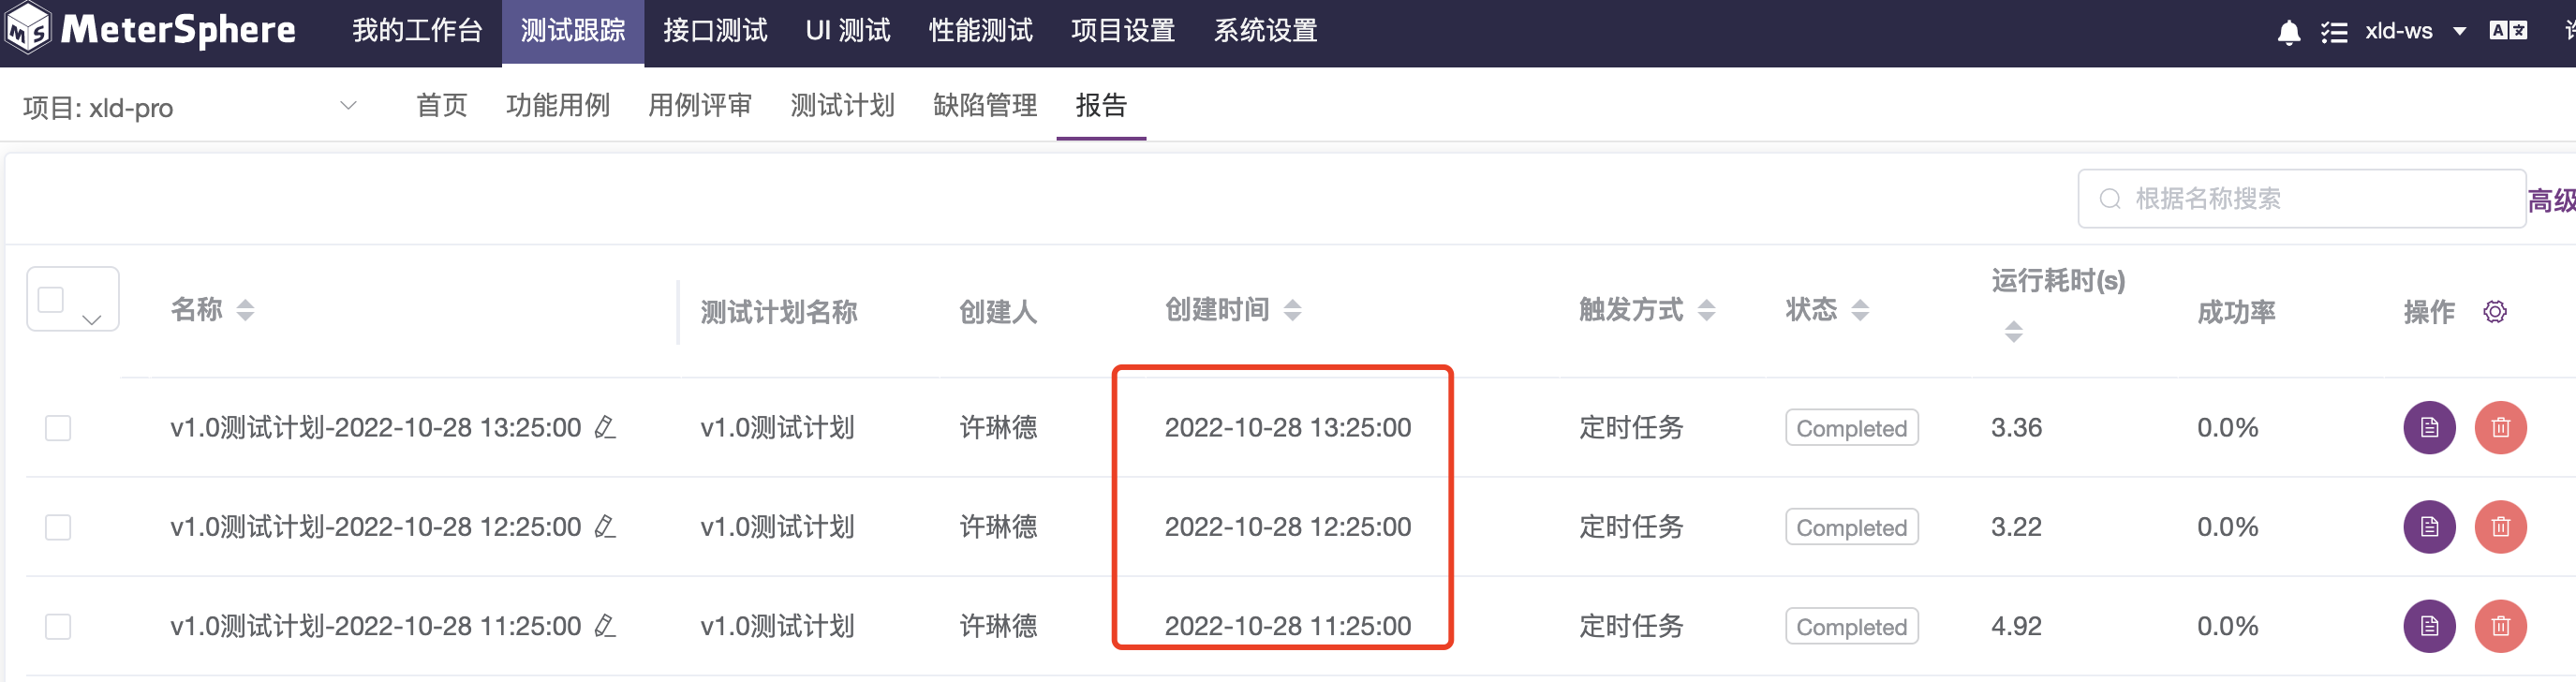Check the 11:25:00 report row

click(57, 626)
